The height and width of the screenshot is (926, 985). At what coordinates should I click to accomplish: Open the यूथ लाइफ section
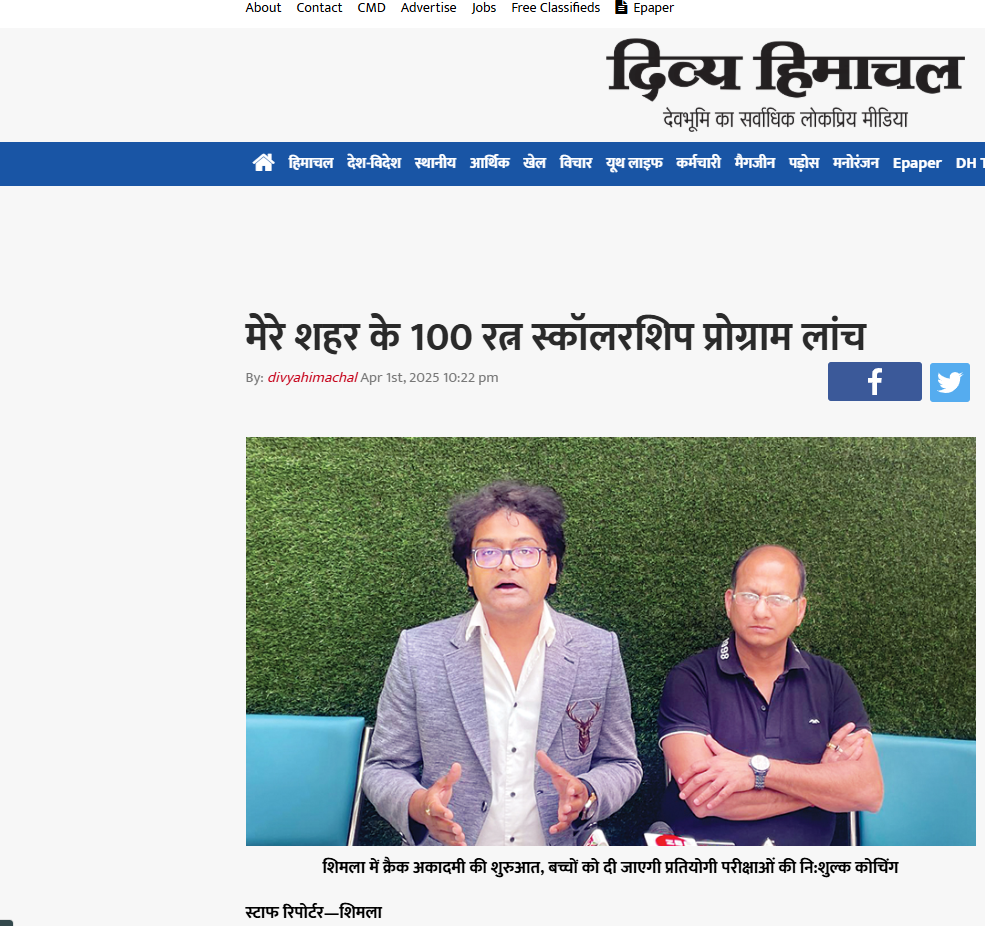coord(634,163)
